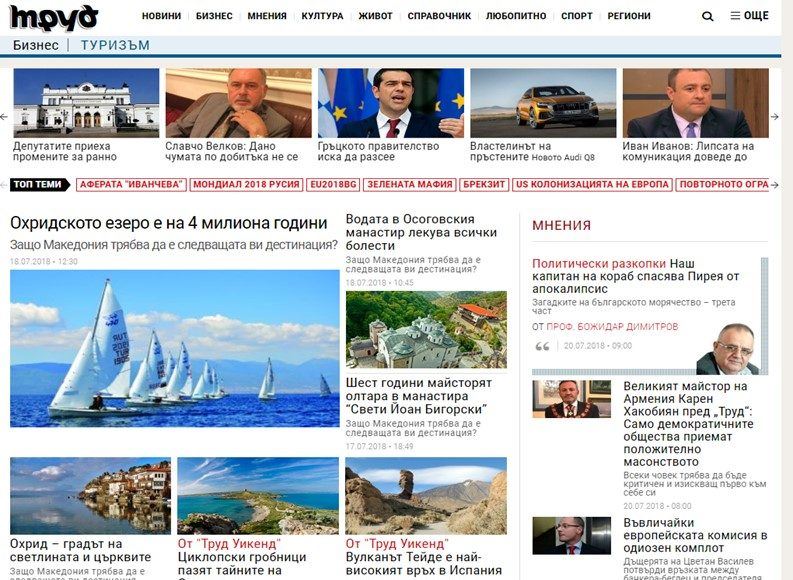Open the БРЕКЗИТ topic tag
Viewport: 793px width, 580px height.
click(x=484, y=185)
